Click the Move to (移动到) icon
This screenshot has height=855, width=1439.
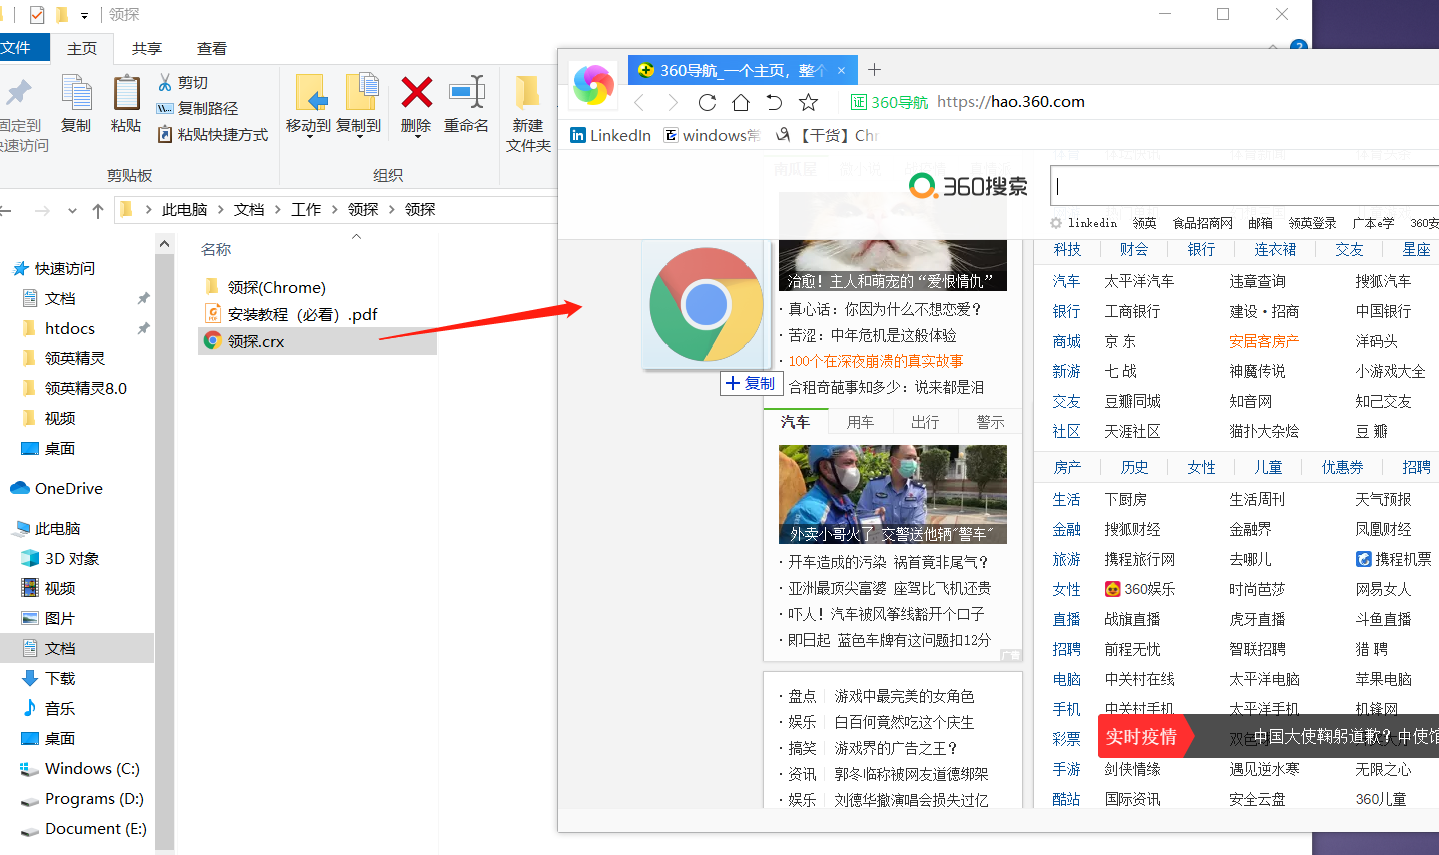(x=310, y=92)
